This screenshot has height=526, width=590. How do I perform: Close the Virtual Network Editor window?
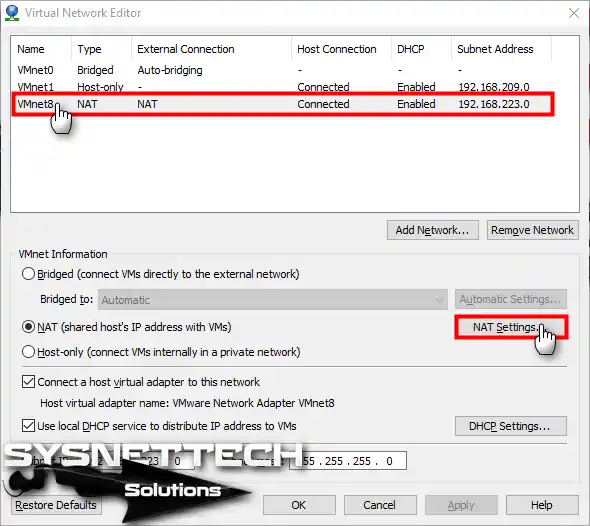pos(574,13)
